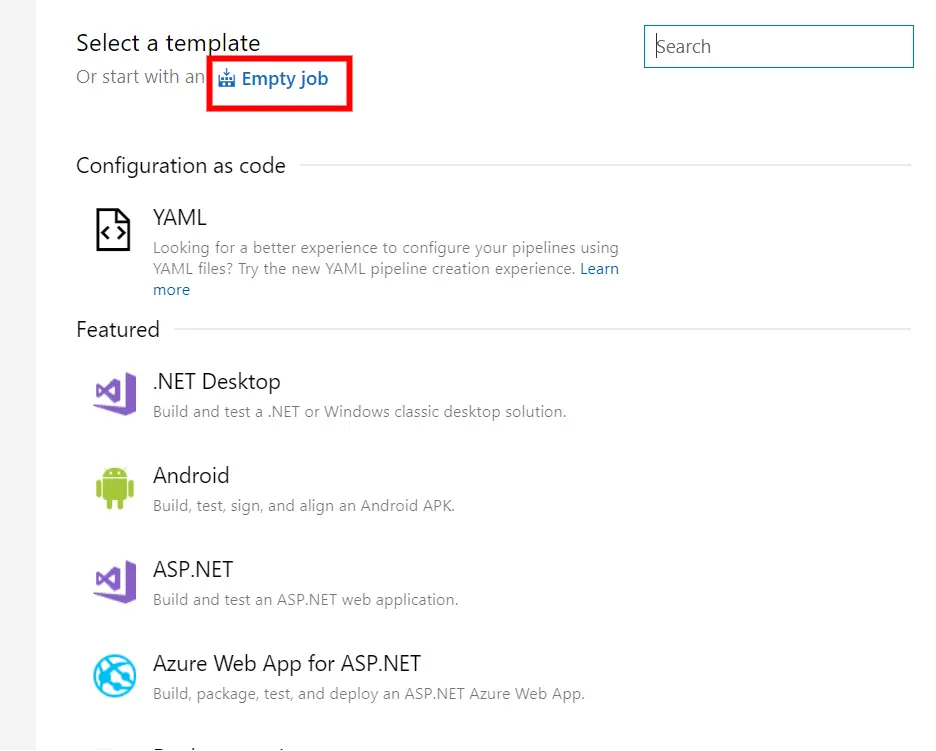
Task: Click the Visual Studio icon beside .NET Desktop
Action: pyautogui.click(x=114, y=394)
